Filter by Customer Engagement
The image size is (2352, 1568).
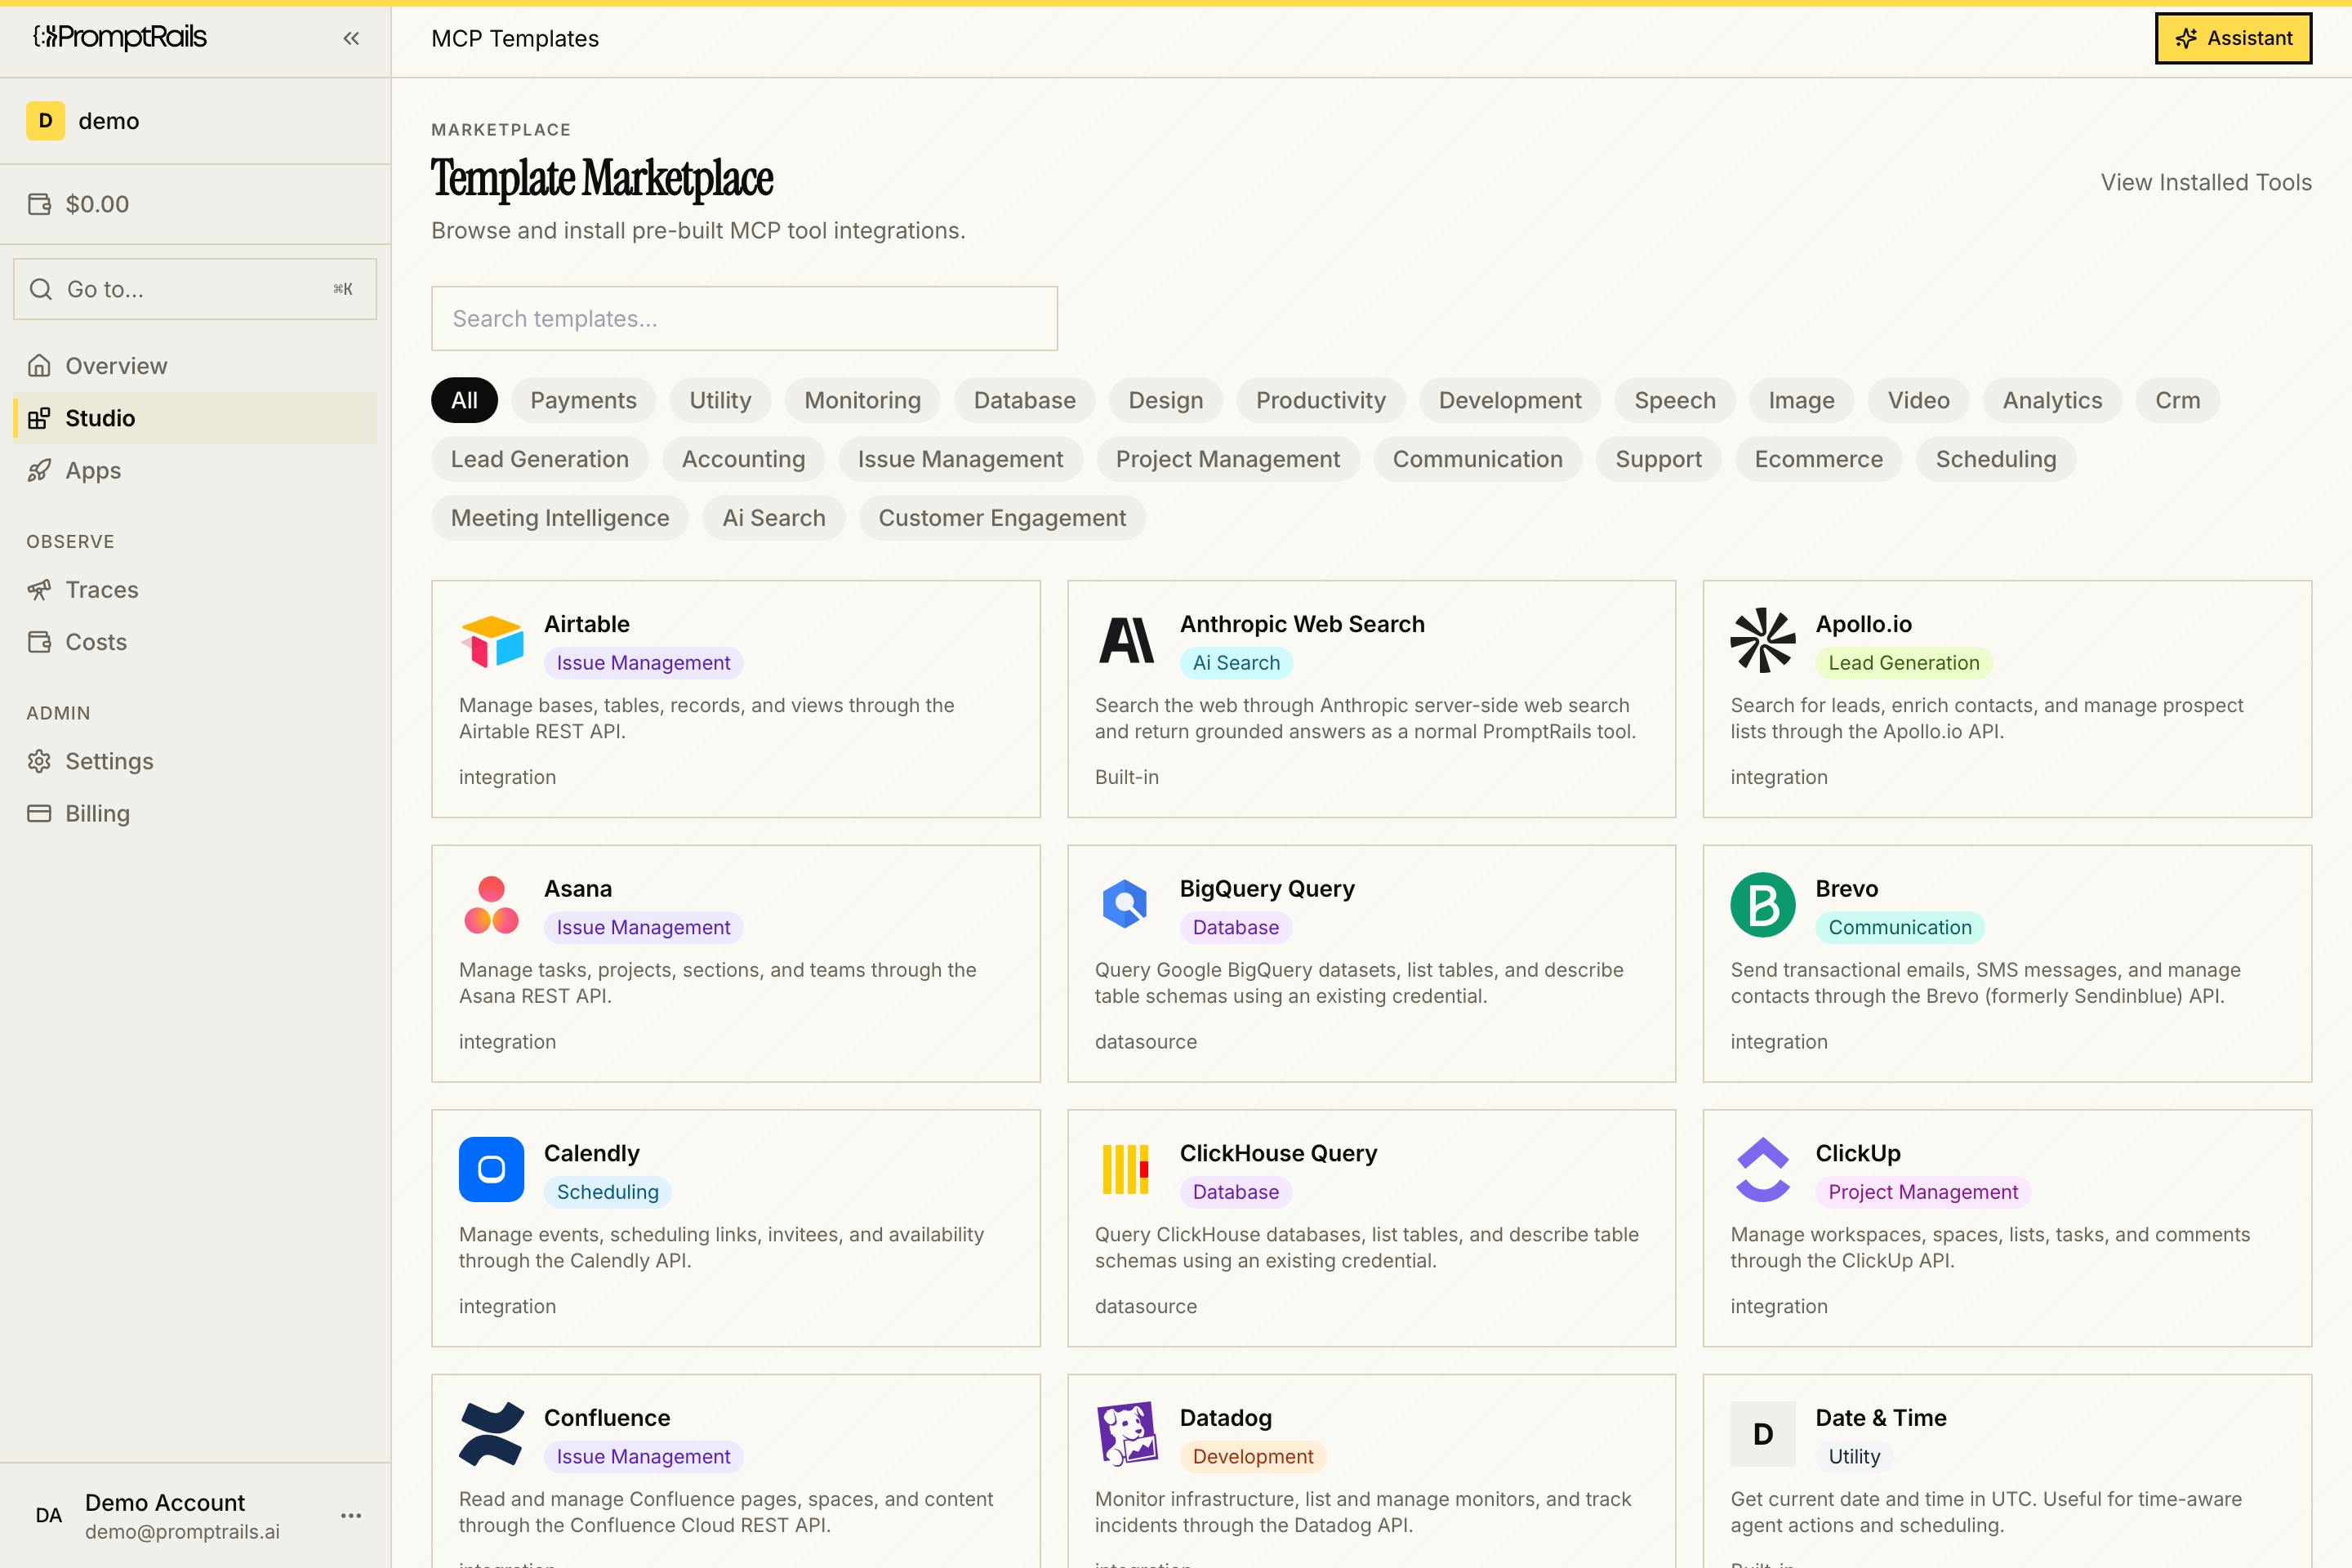tap(1001, 518)
